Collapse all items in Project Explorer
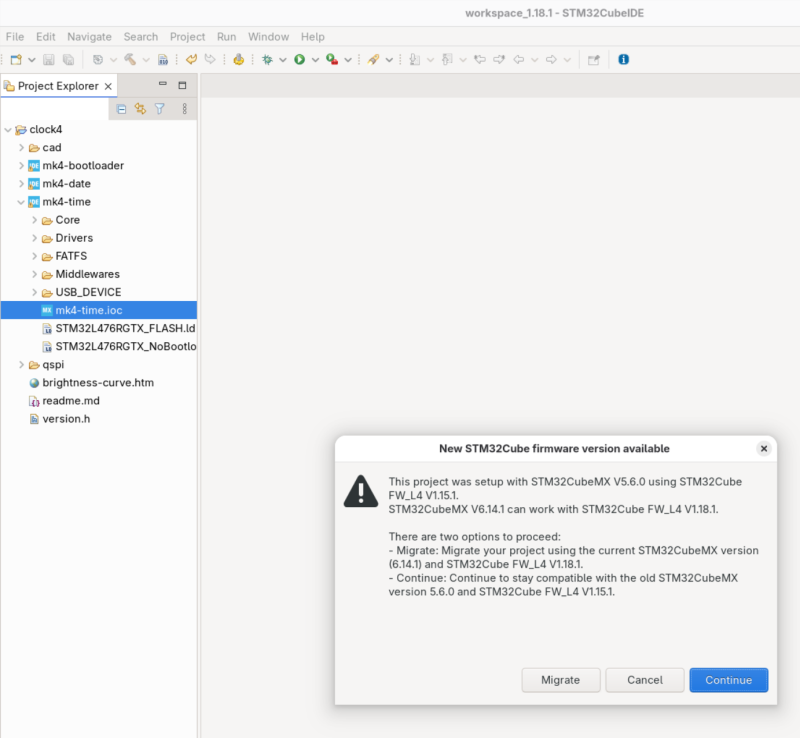This screenshot has width=800, height=738. click(121, 109)
